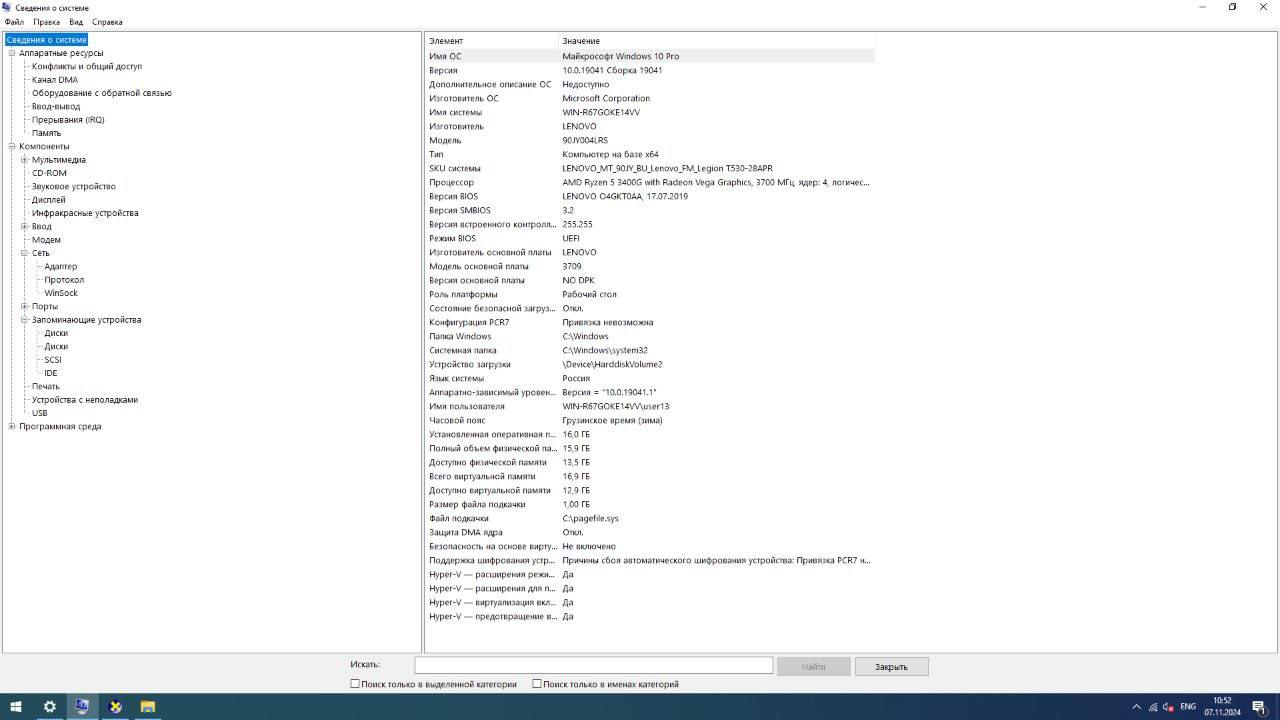Expand the Ввод node
The image size is (1280, 720).
coord(24,226)
